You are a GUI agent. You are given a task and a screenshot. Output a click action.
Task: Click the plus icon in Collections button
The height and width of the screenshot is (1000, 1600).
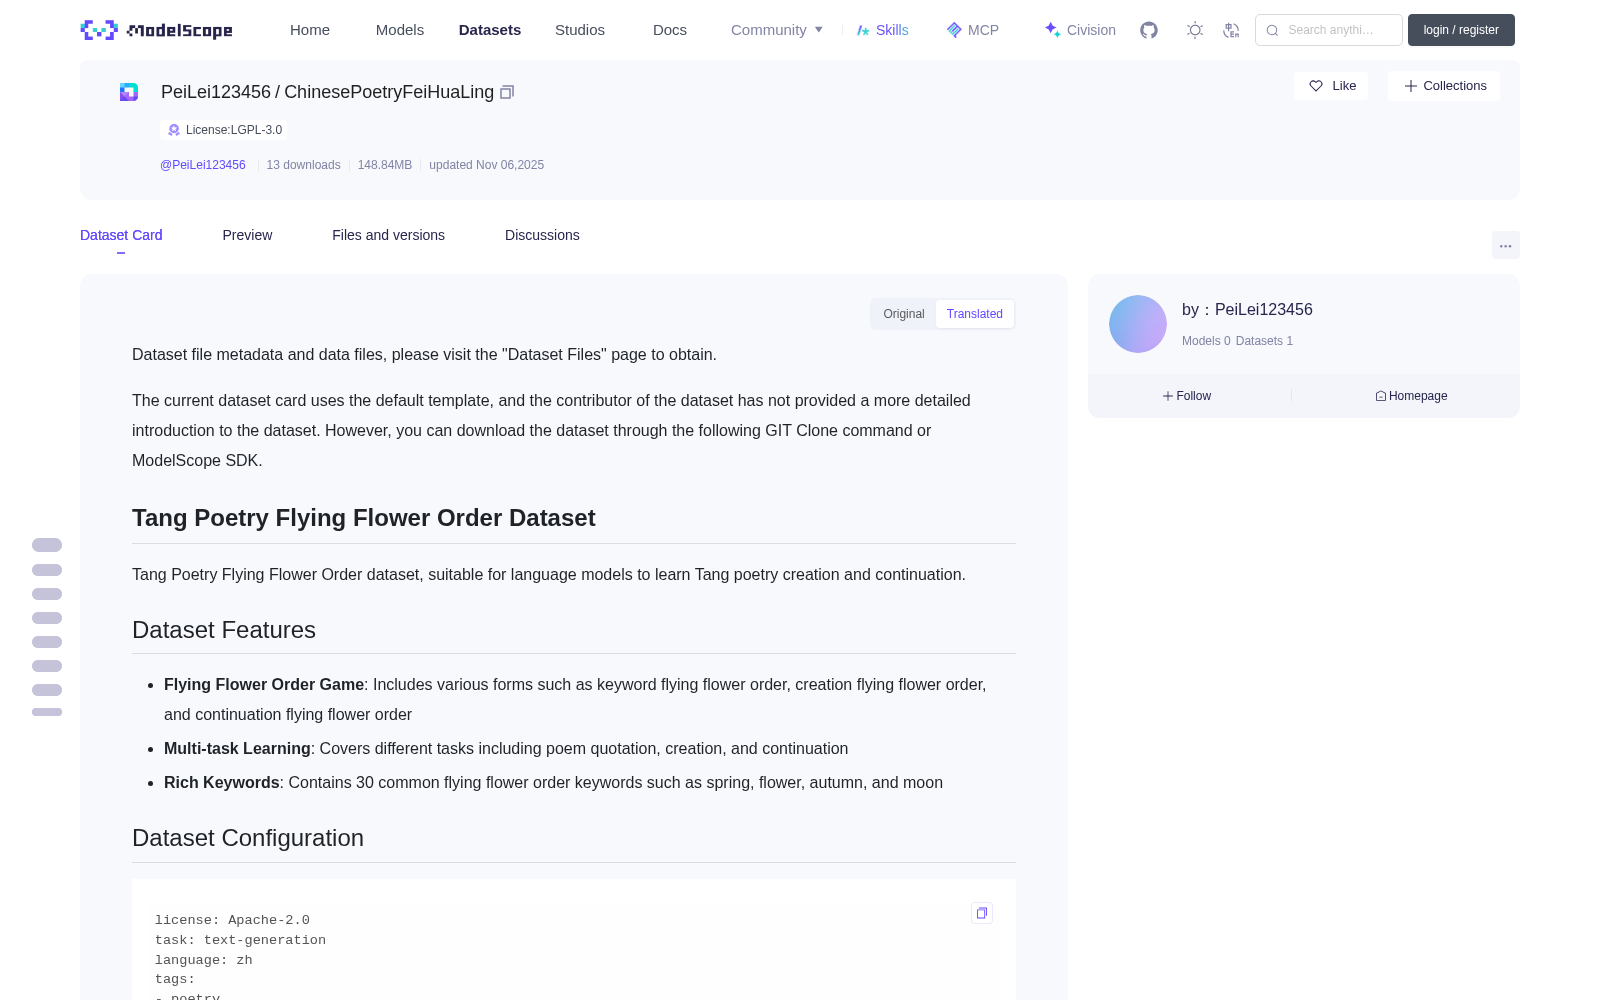point(1411,86)
